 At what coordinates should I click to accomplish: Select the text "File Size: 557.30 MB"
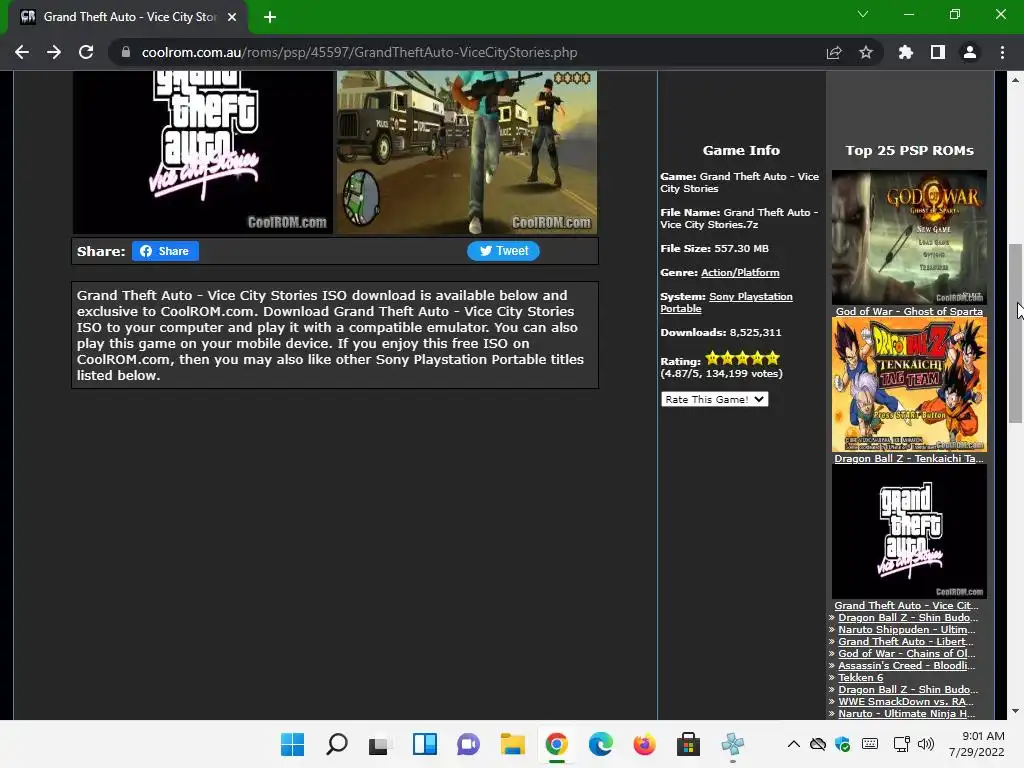[714, 248]
